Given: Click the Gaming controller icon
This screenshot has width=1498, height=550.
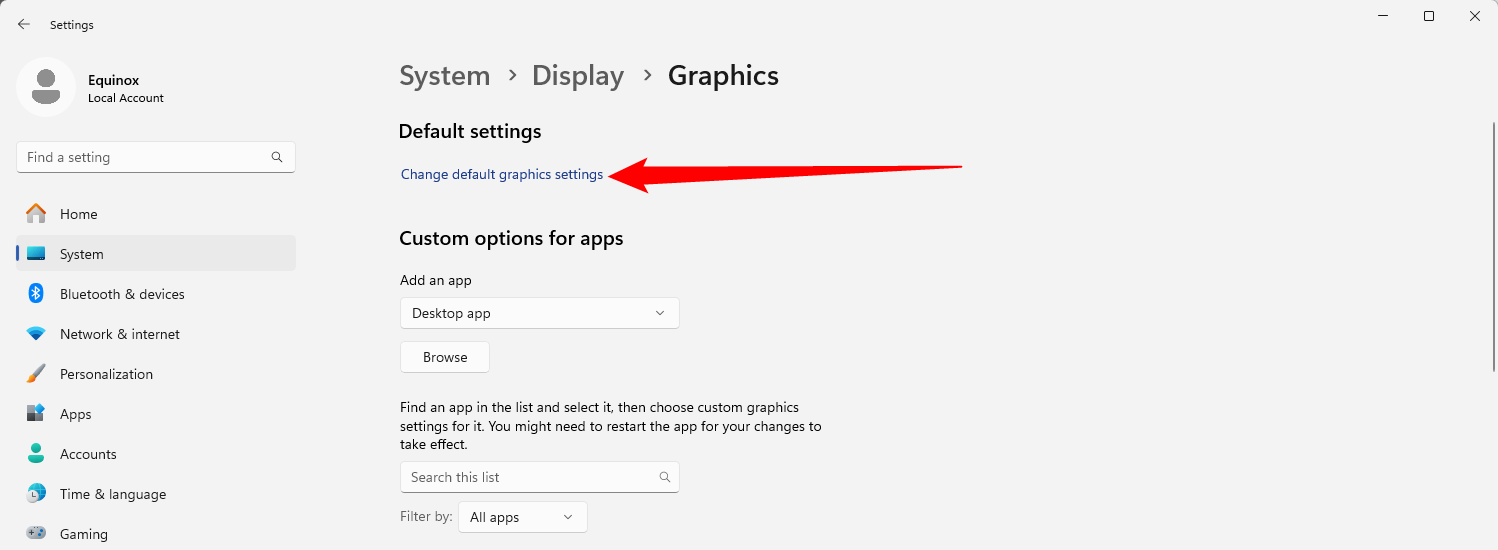Looking at the screenshot, I should coord(36,533).
